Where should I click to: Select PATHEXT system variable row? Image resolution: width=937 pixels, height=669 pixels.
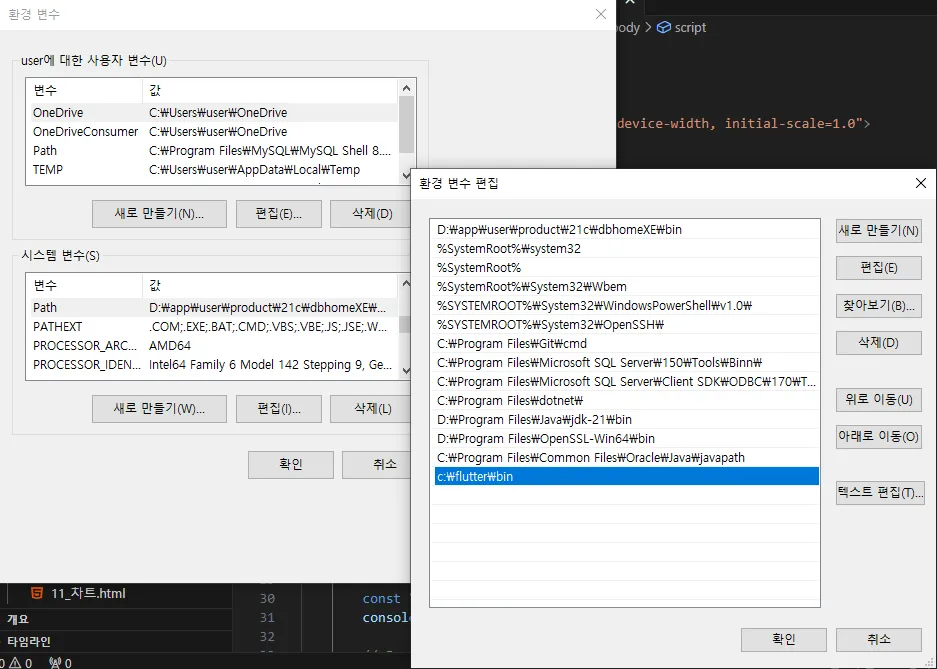click(x=214, y=327)
